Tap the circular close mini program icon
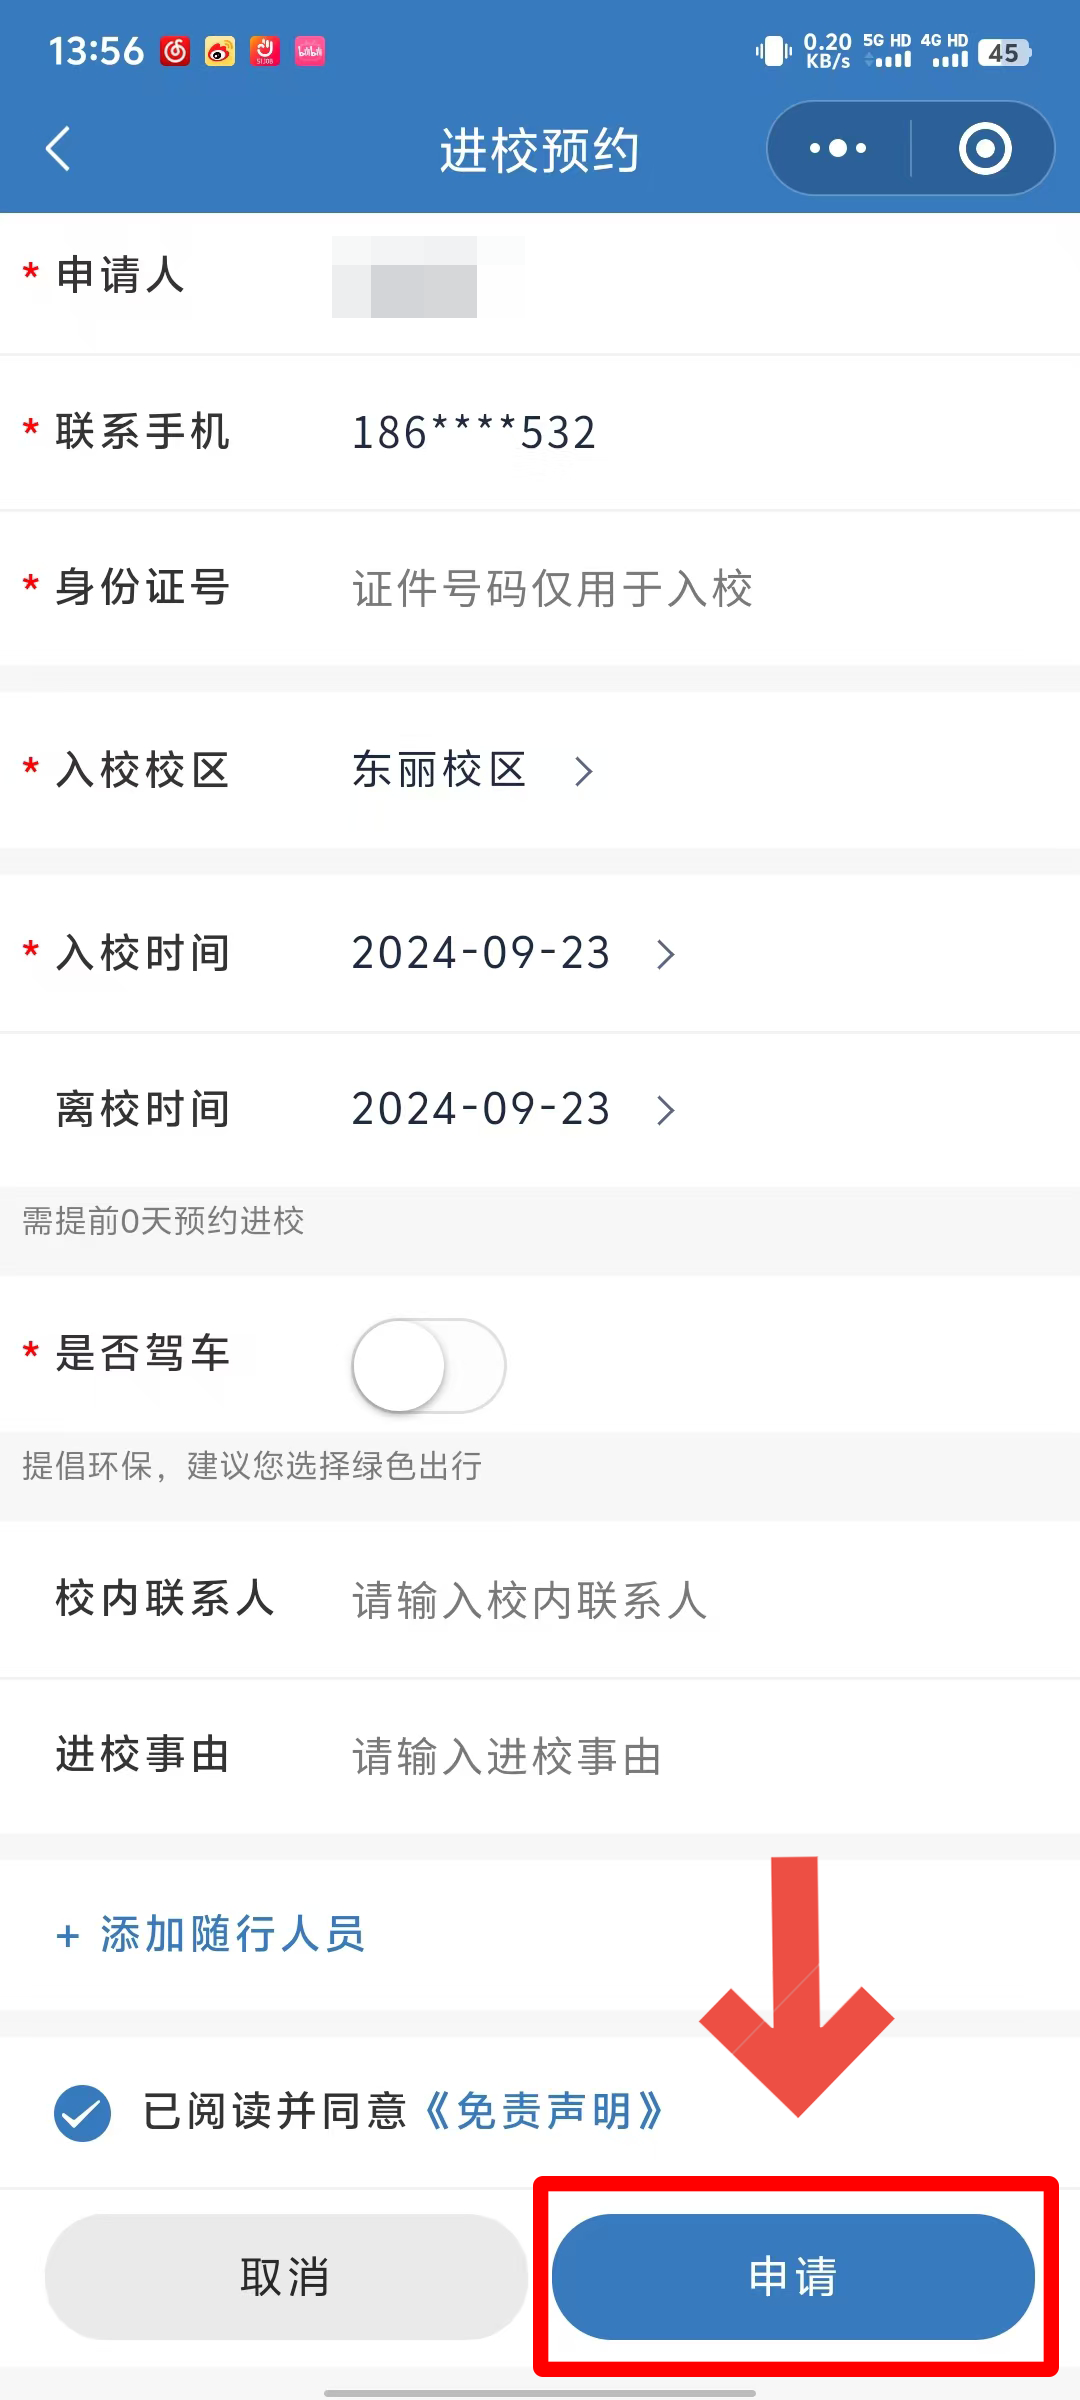 click(985, 149)
